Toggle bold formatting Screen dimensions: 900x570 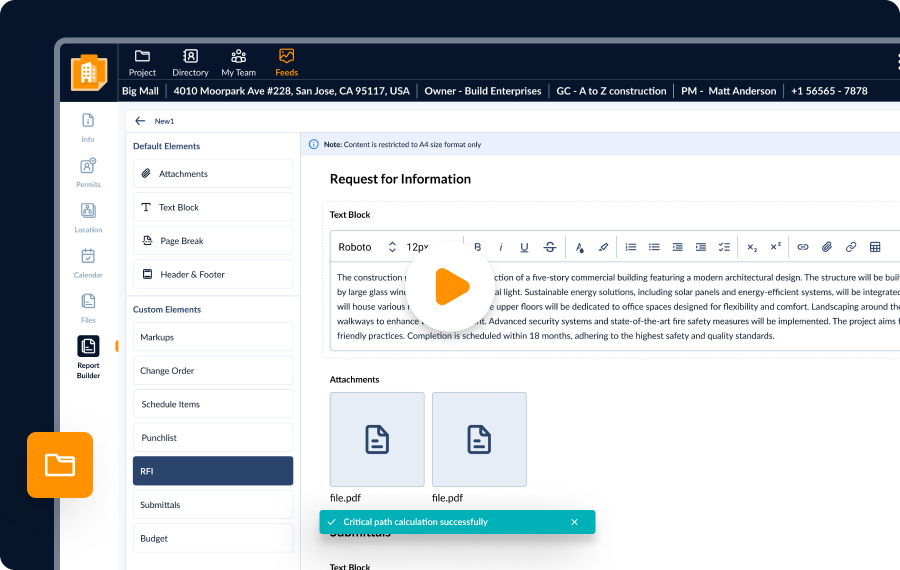478,247
